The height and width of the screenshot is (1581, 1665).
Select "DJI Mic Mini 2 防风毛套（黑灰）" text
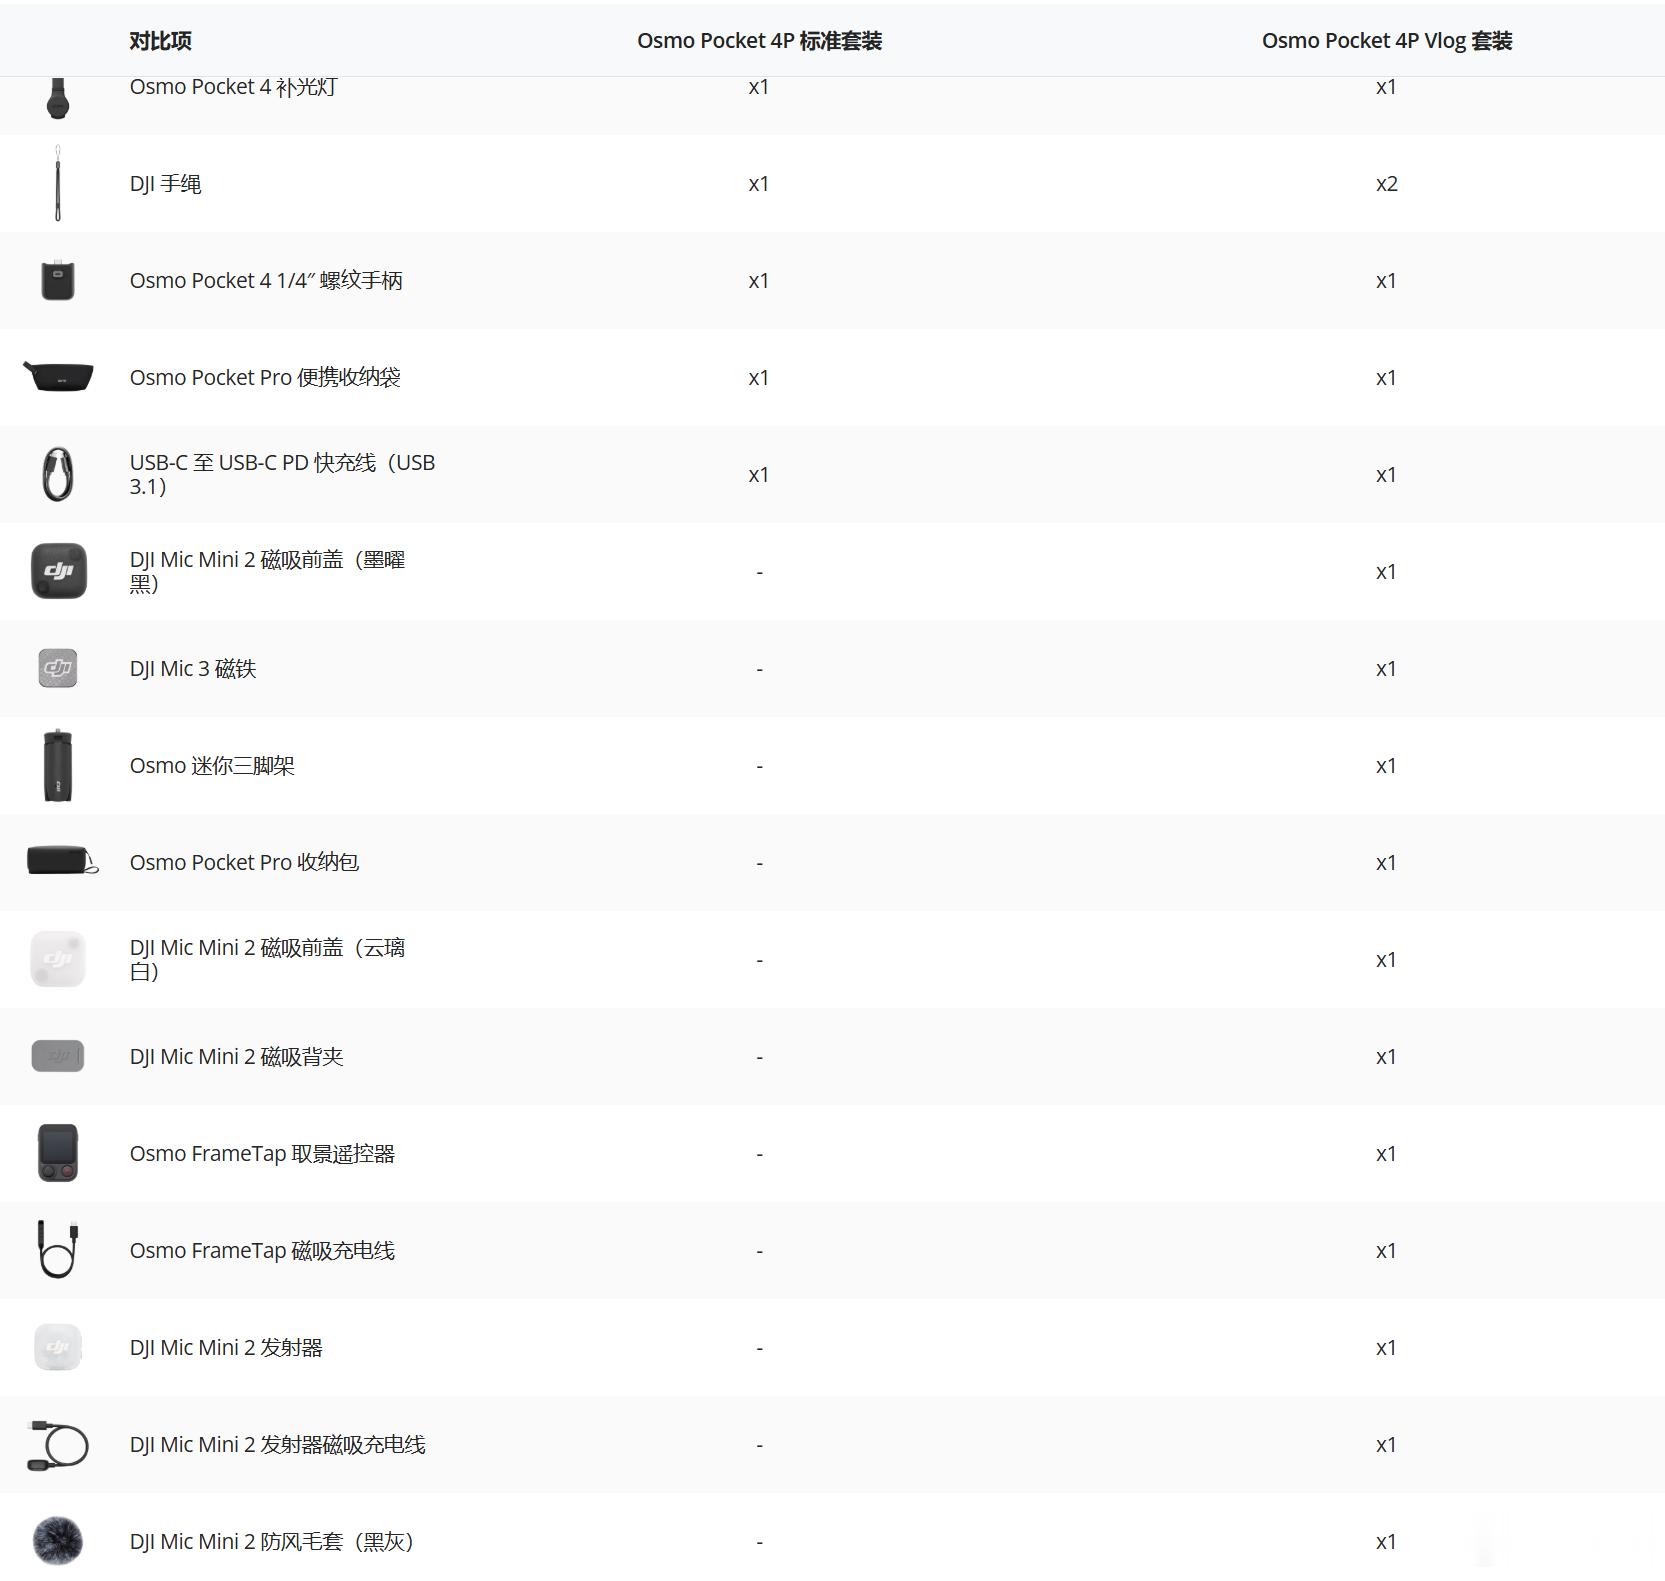tap(272, 1542)
